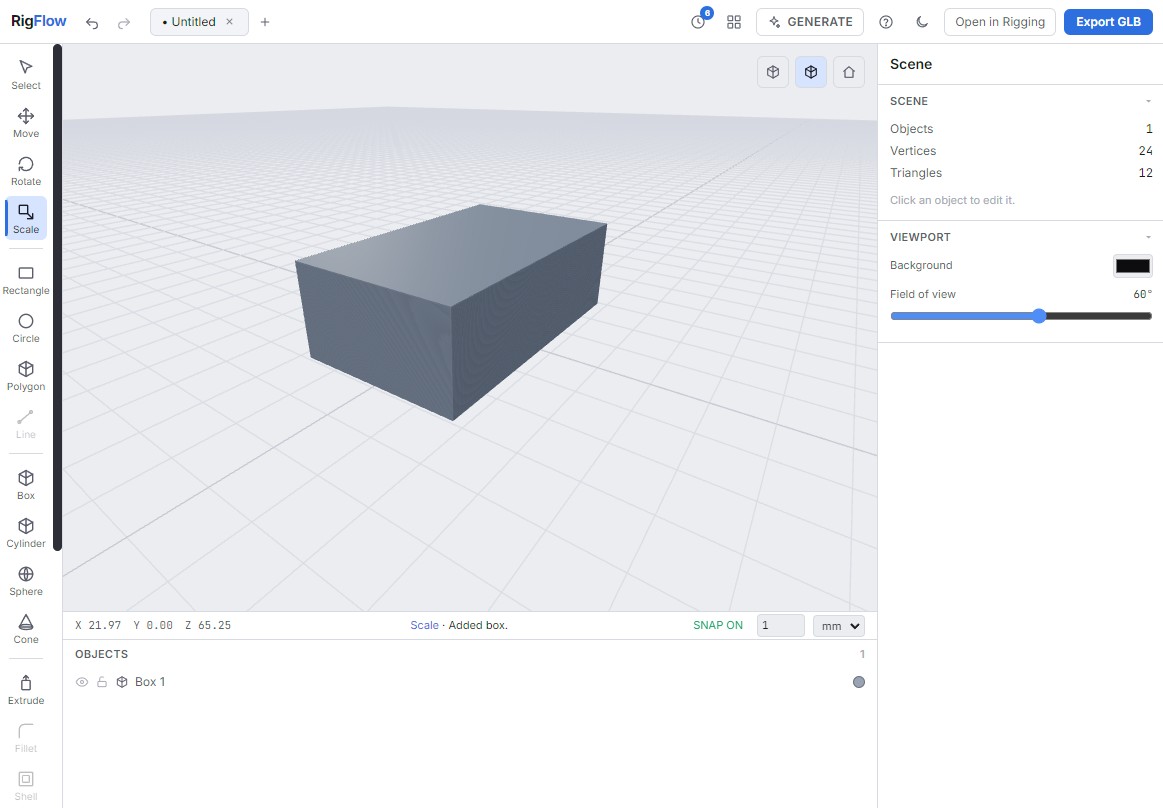Image resolution: width=1163 pixels, height=808 pixels.
Task: Click the Scale tool
Action: click(26, 218)
